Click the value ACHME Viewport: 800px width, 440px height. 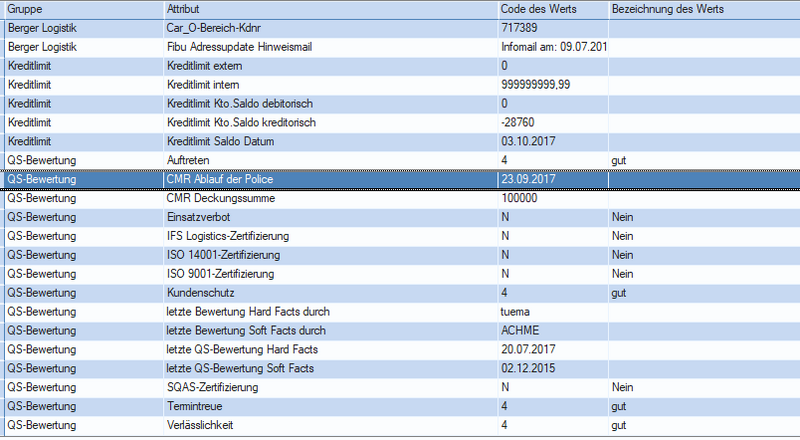tap(520, 330)
